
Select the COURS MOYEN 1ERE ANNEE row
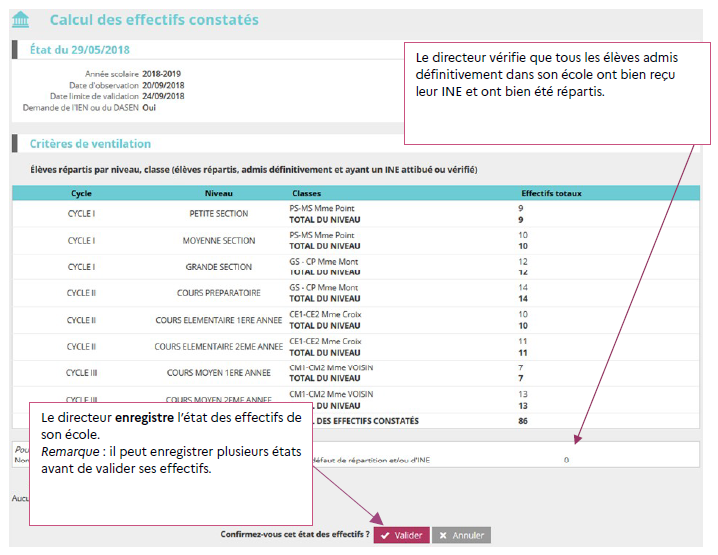[x=219, y=373]
